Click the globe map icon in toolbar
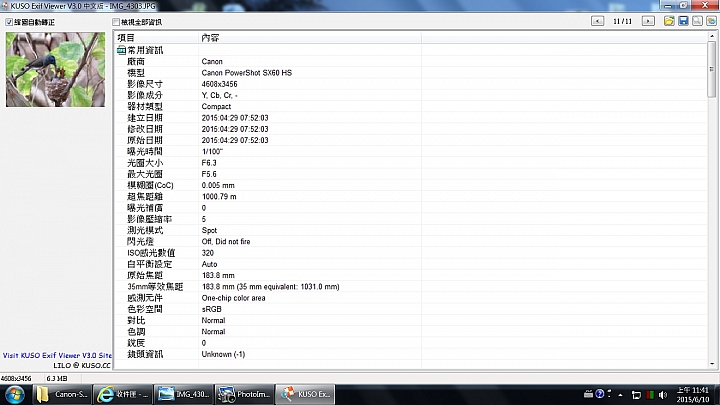Screen dimensions: 720x405 [x=711, y=21]
